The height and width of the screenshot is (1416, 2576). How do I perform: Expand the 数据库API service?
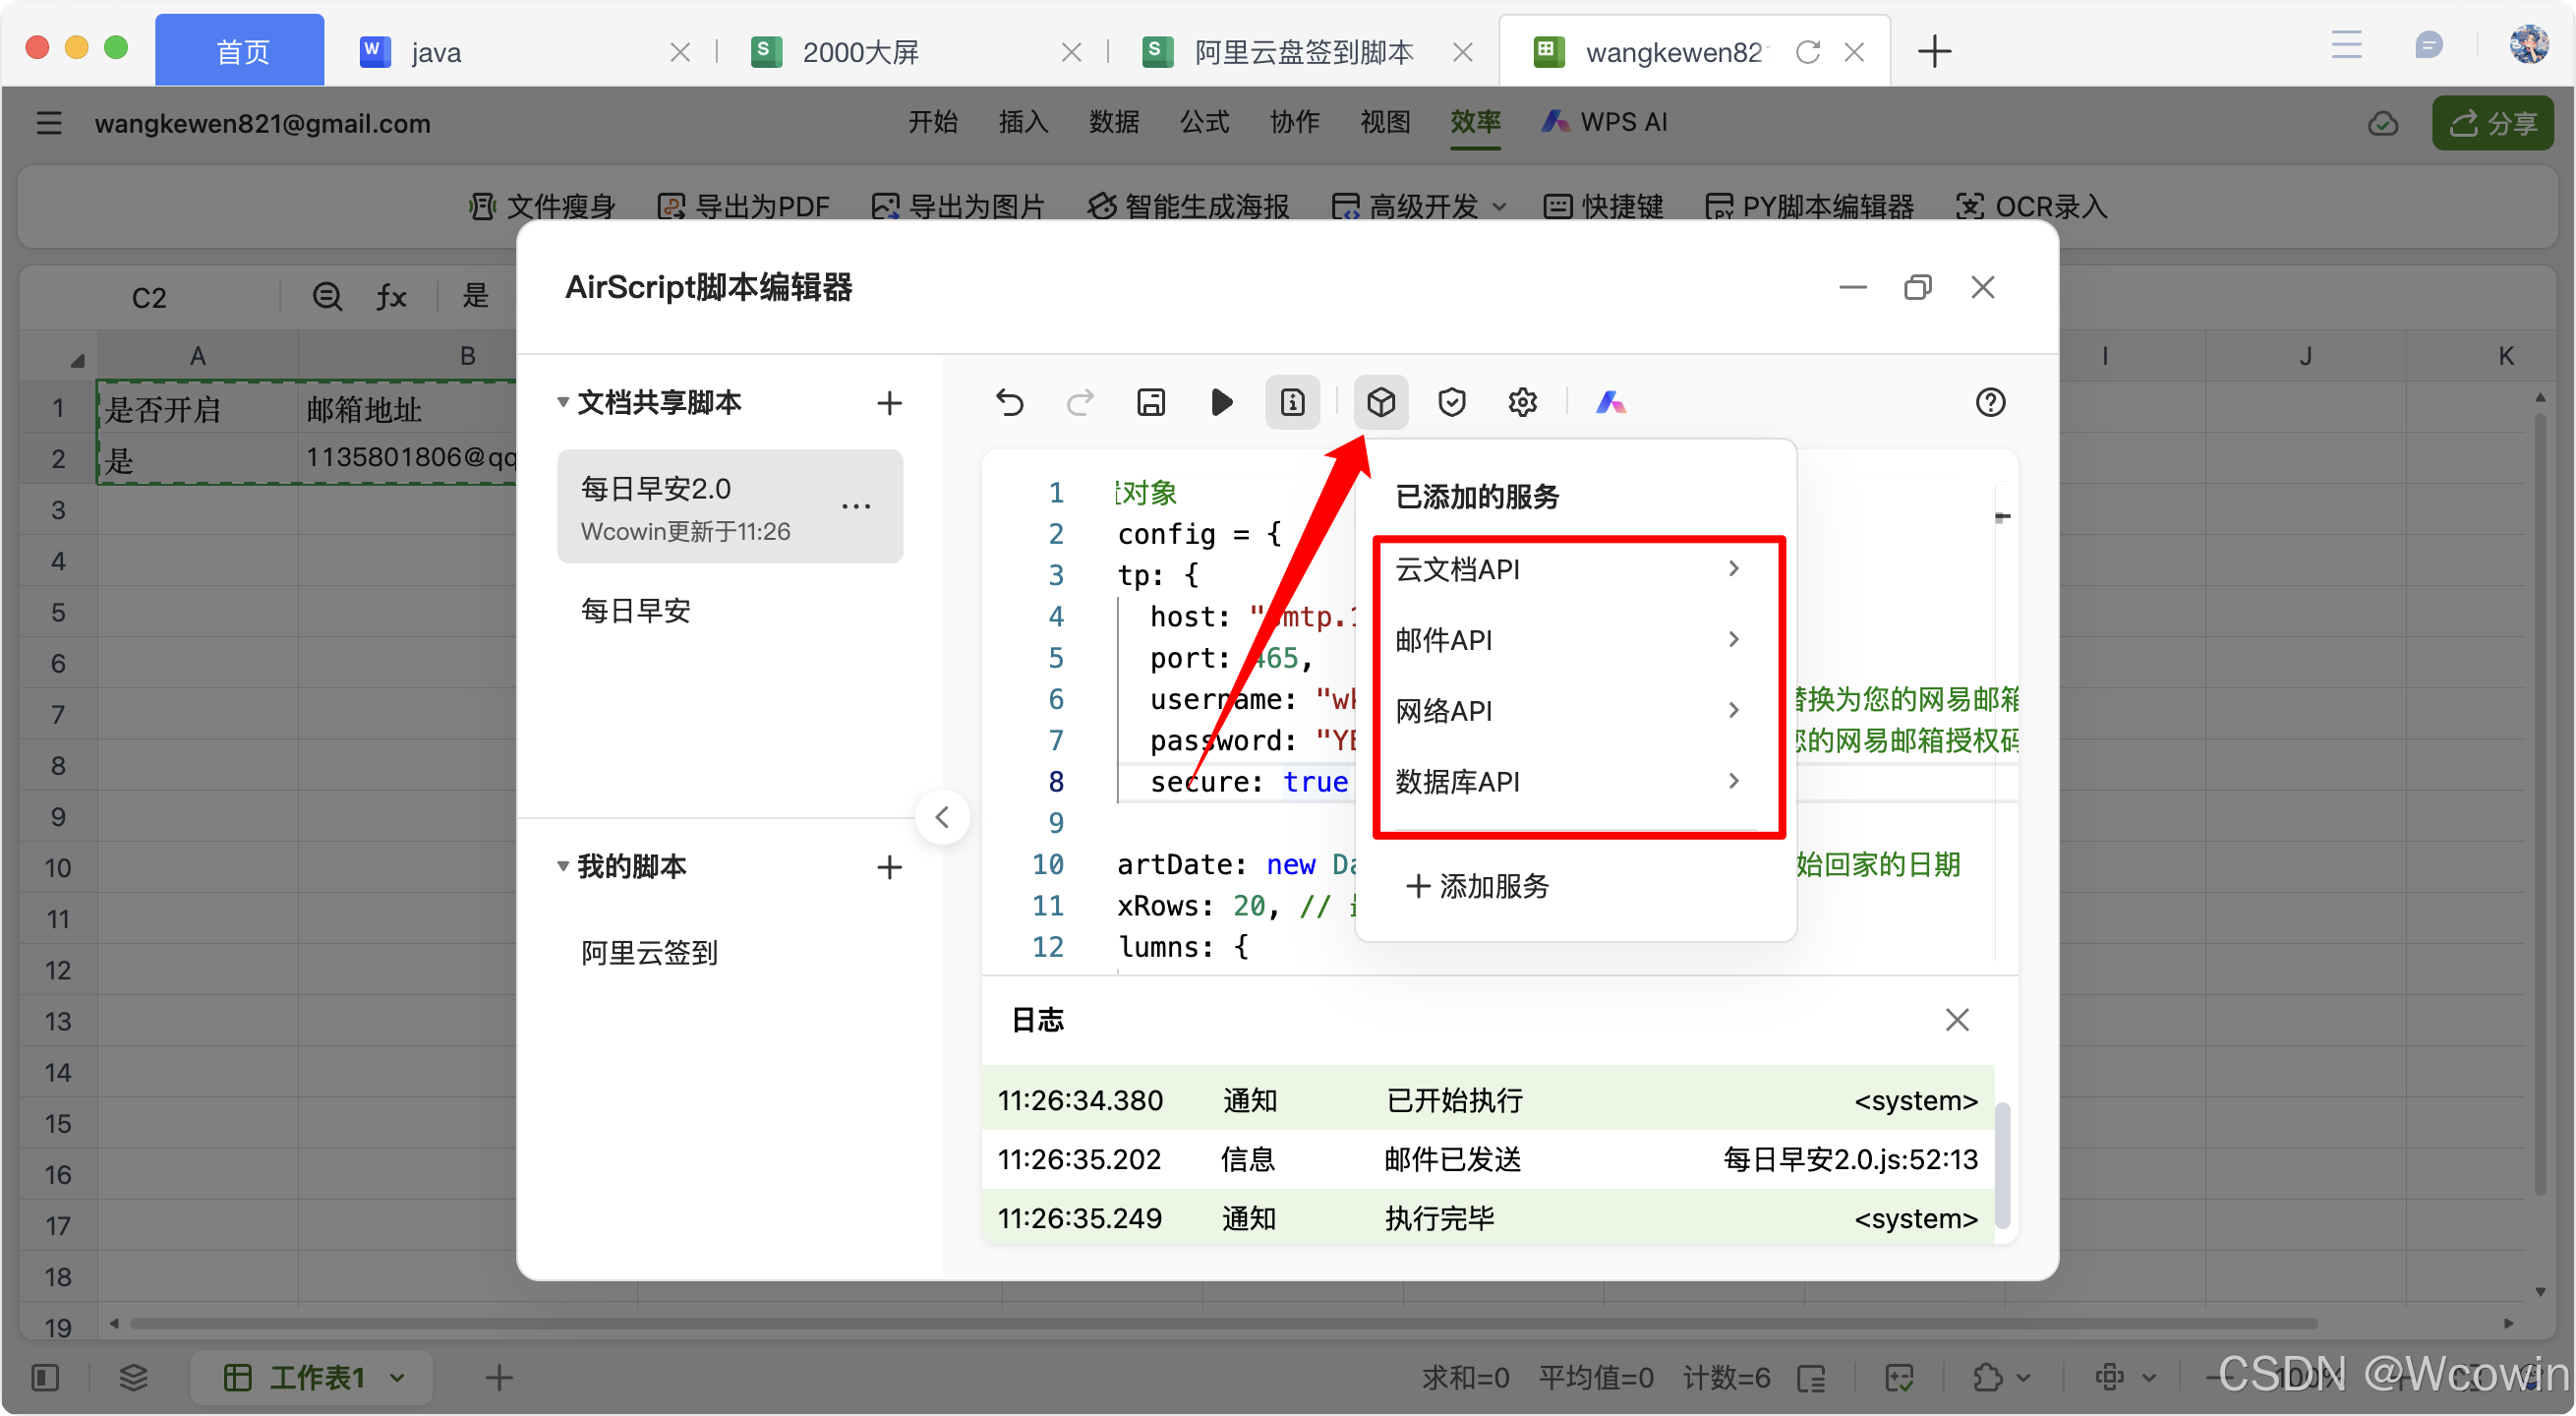pyautogui.click(x=1567, y=782)
